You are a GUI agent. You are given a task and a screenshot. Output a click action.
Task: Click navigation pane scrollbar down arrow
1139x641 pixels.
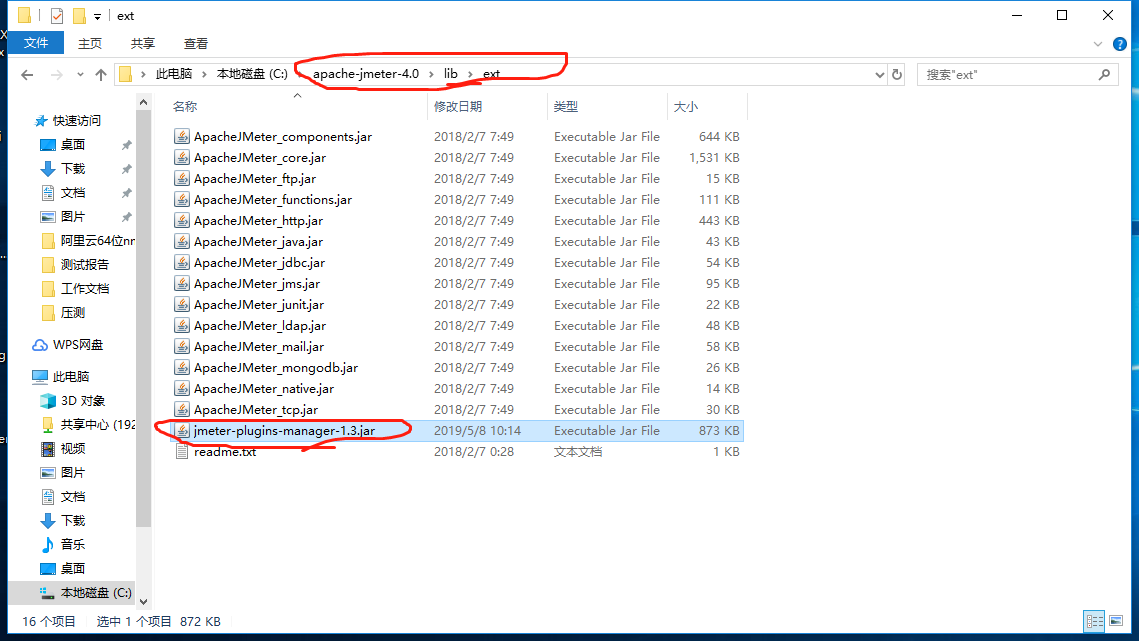pyautogui.click(x=144, y=602)
